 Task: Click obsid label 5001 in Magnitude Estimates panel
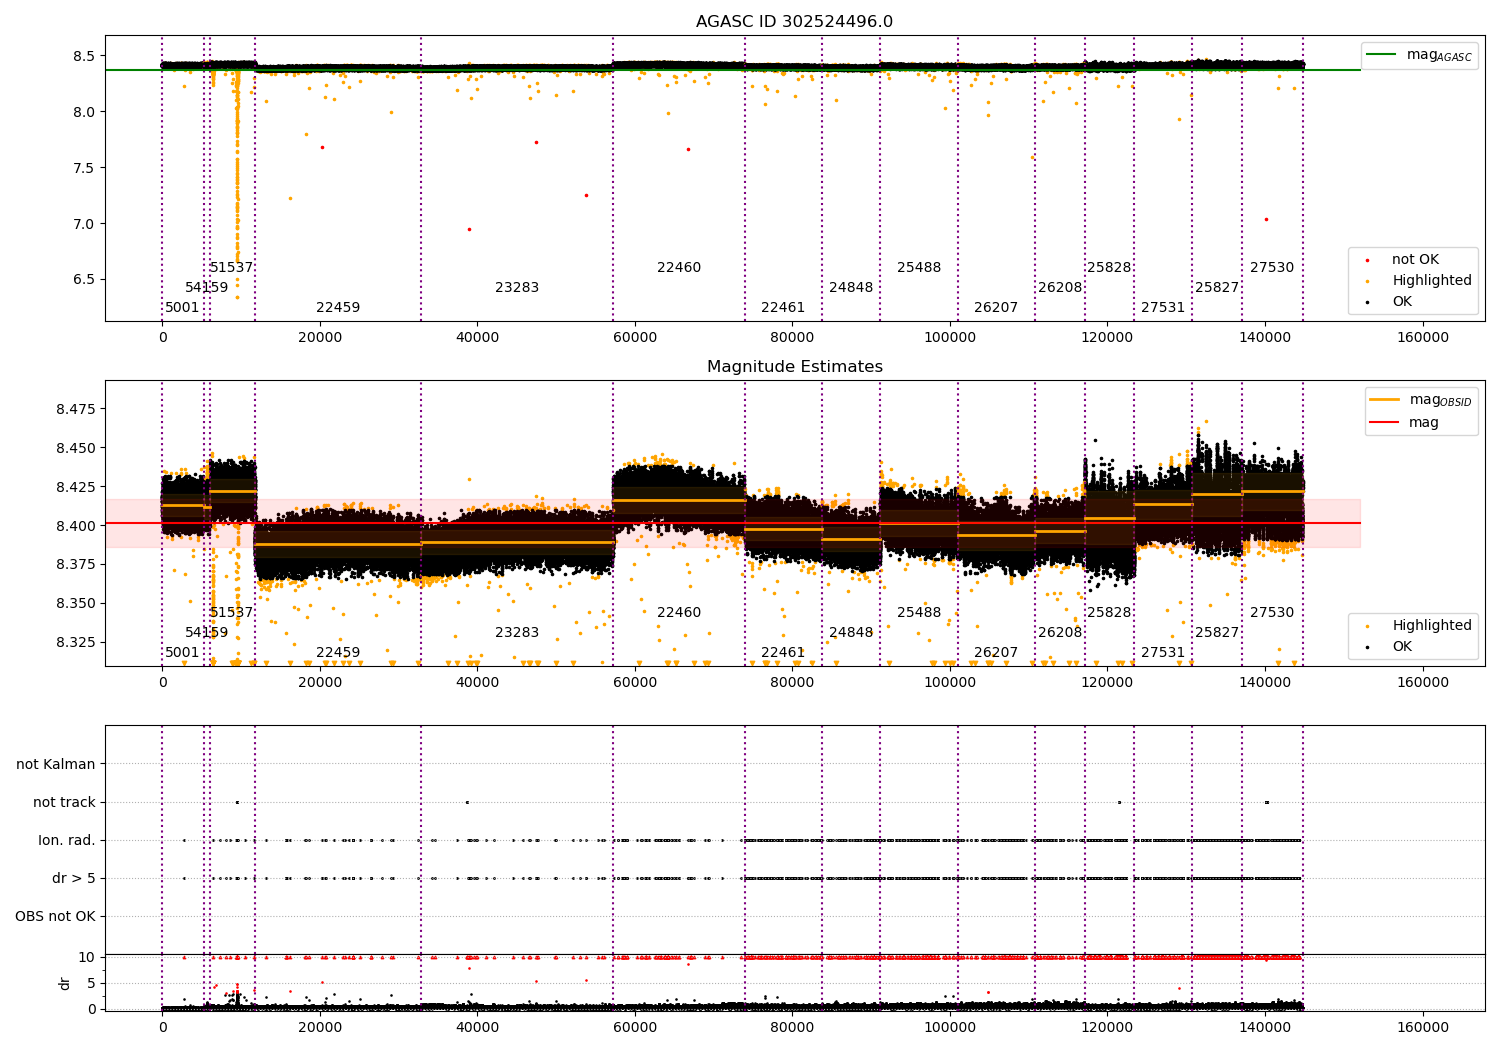click(x=182, y=652)
